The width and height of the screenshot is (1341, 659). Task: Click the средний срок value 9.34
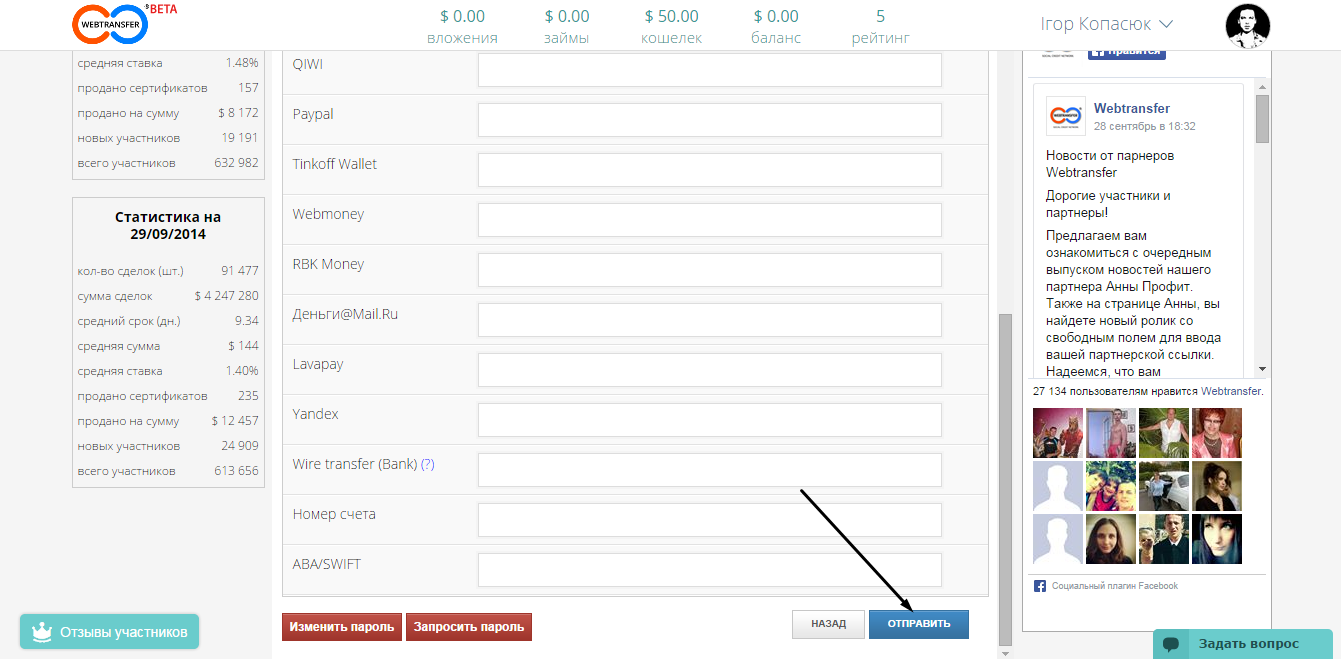[247, 321]
